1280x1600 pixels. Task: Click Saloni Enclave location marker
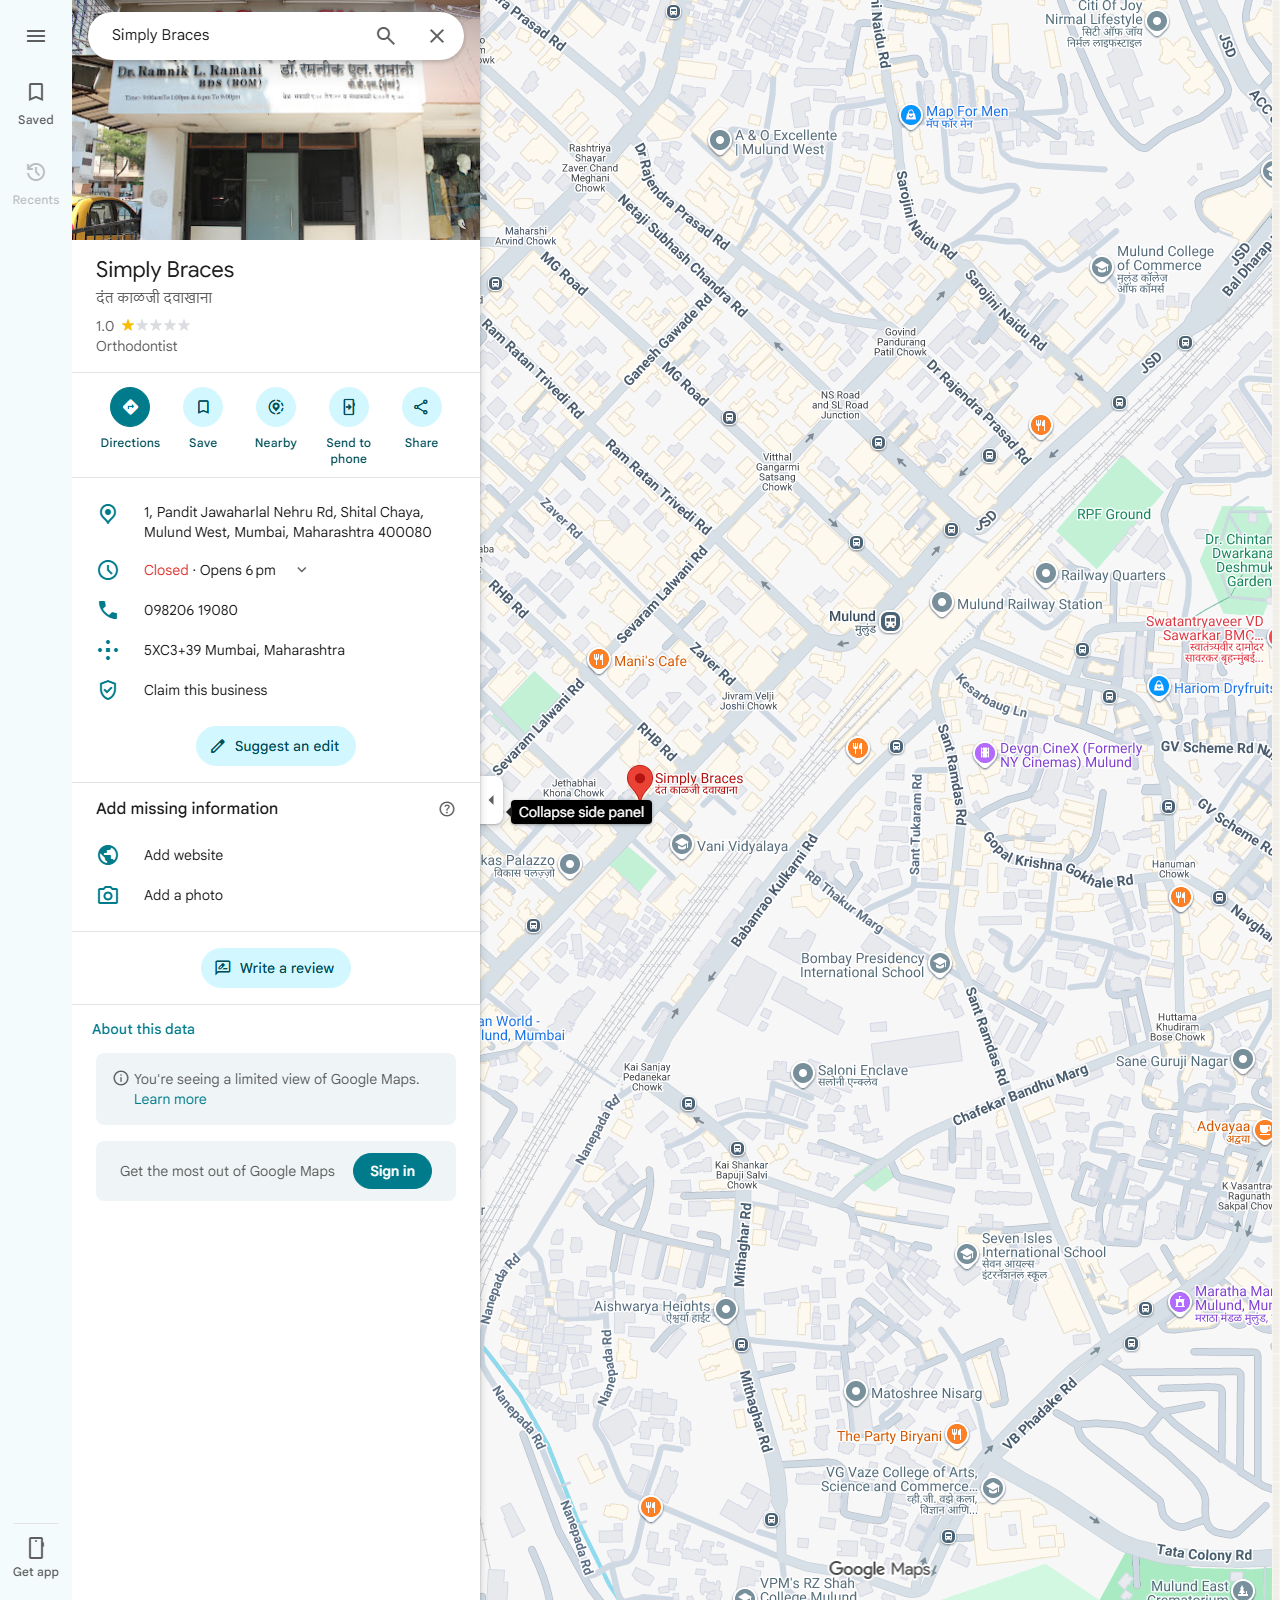(802, 1074)
